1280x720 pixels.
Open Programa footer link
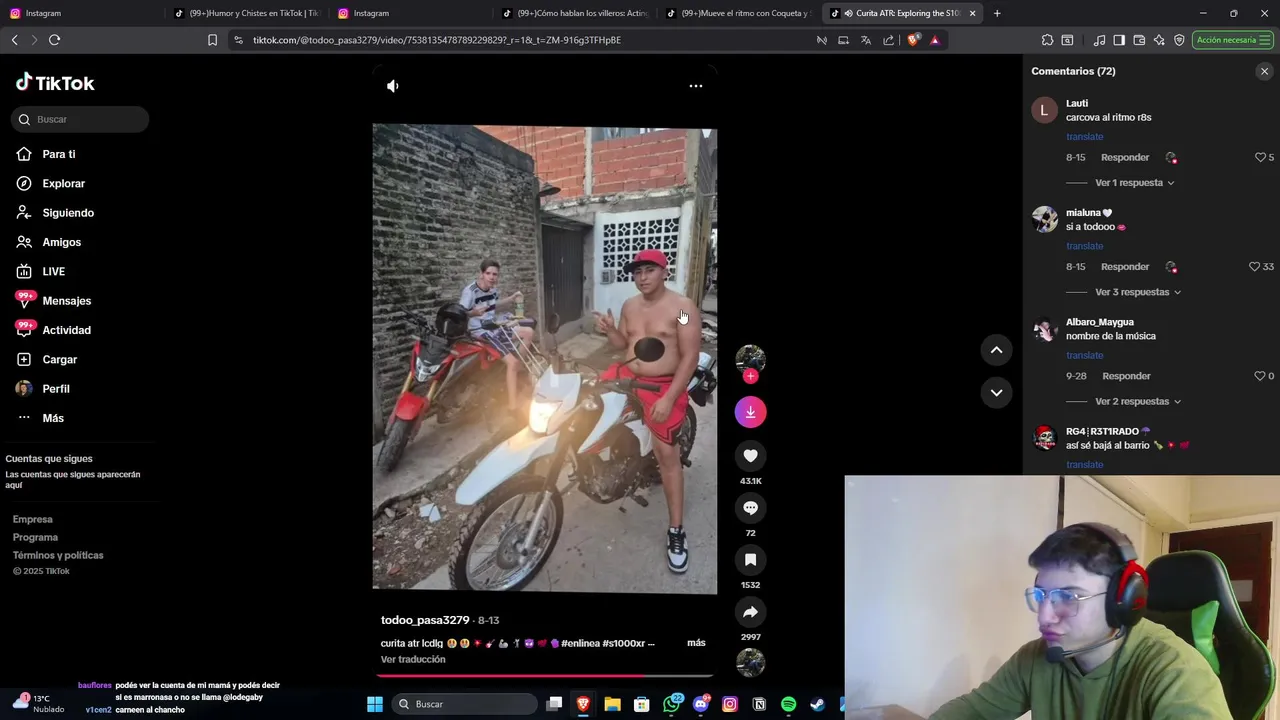coord(35,537)
